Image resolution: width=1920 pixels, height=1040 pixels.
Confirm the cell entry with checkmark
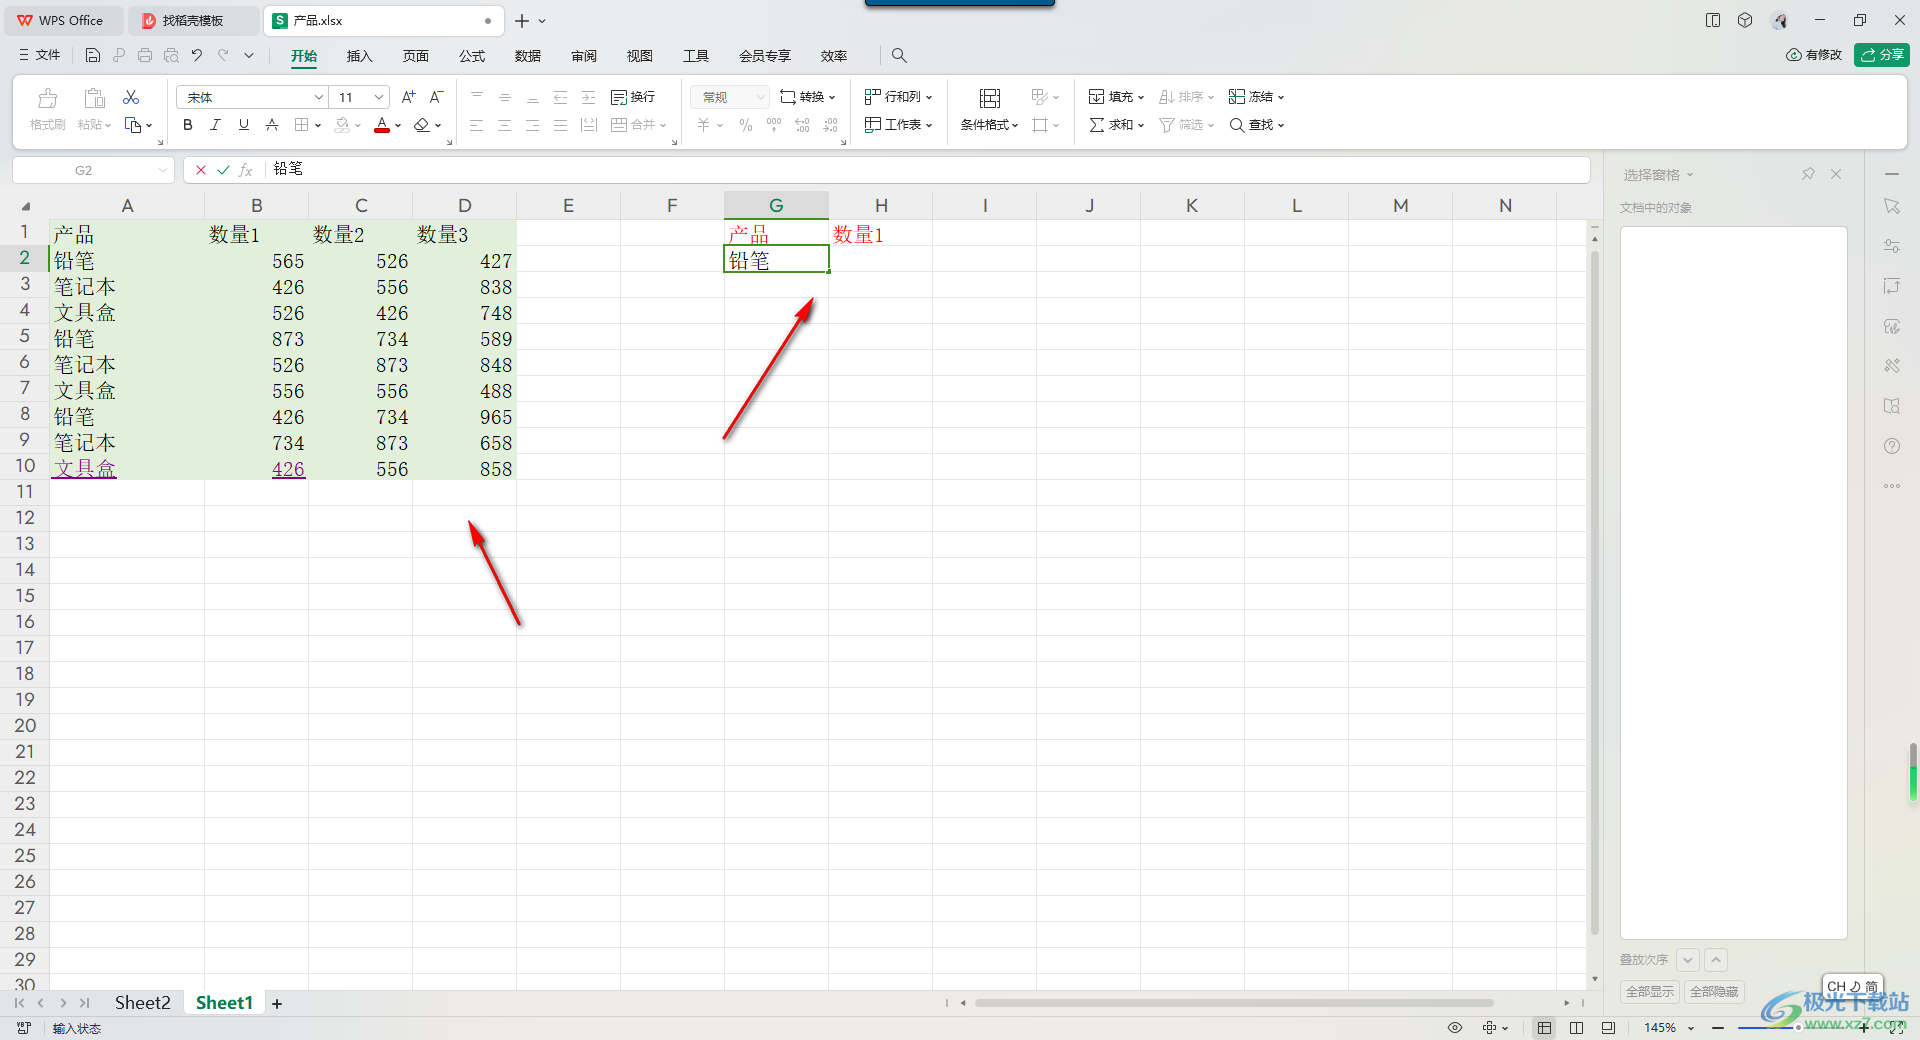pyautogui.click(x=223, y=170)
